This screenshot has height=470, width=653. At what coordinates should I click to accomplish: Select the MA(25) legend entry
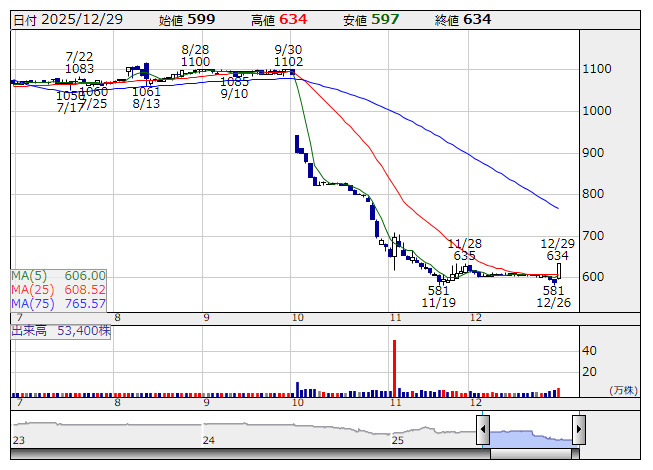(x=58, y=289)
